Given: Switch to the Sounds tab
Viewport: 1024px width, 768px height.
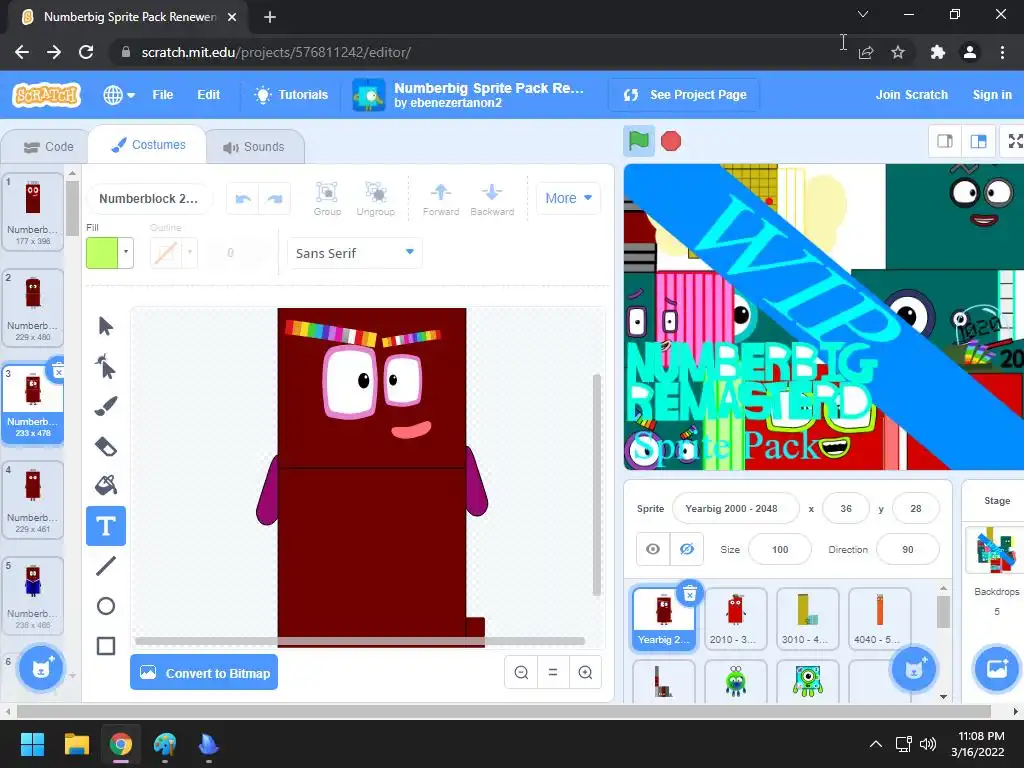Looking at the screenshot, I should click(x=254, y=147).
